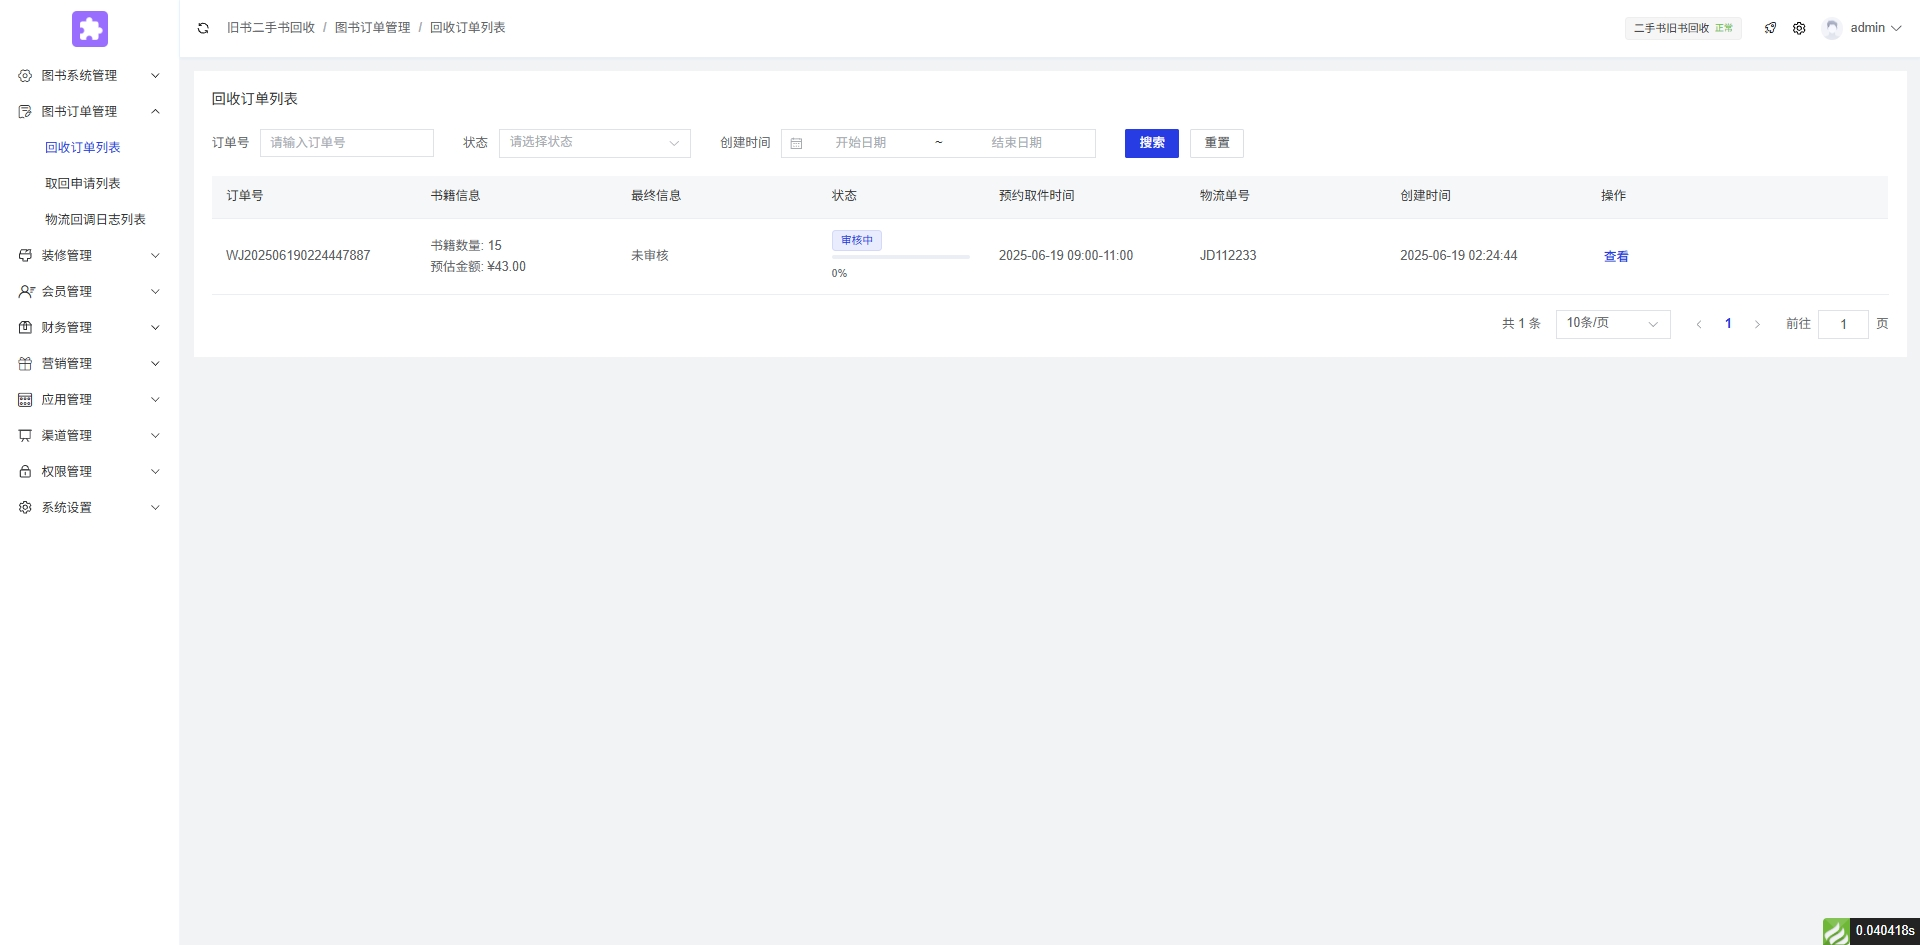This screenshot has height=945, width=1920.
Task: Open the 取回申请列表 menu item
Action: 83,183
